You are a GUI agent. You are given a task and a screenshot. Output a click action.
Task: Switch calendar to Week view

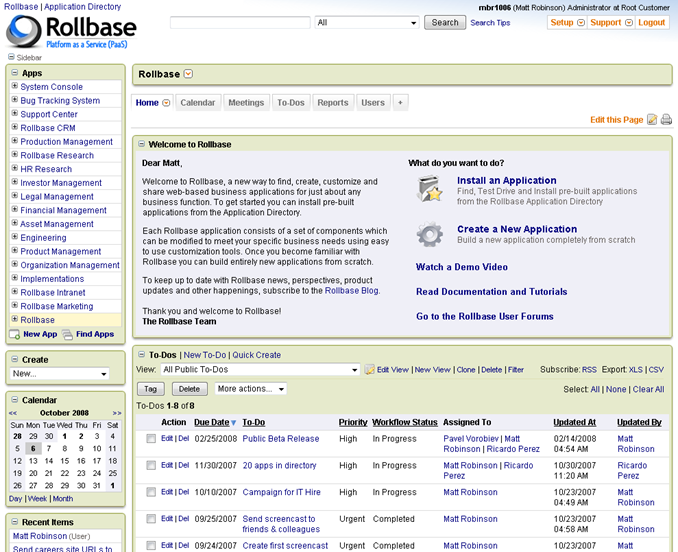(x=37, y=499)
